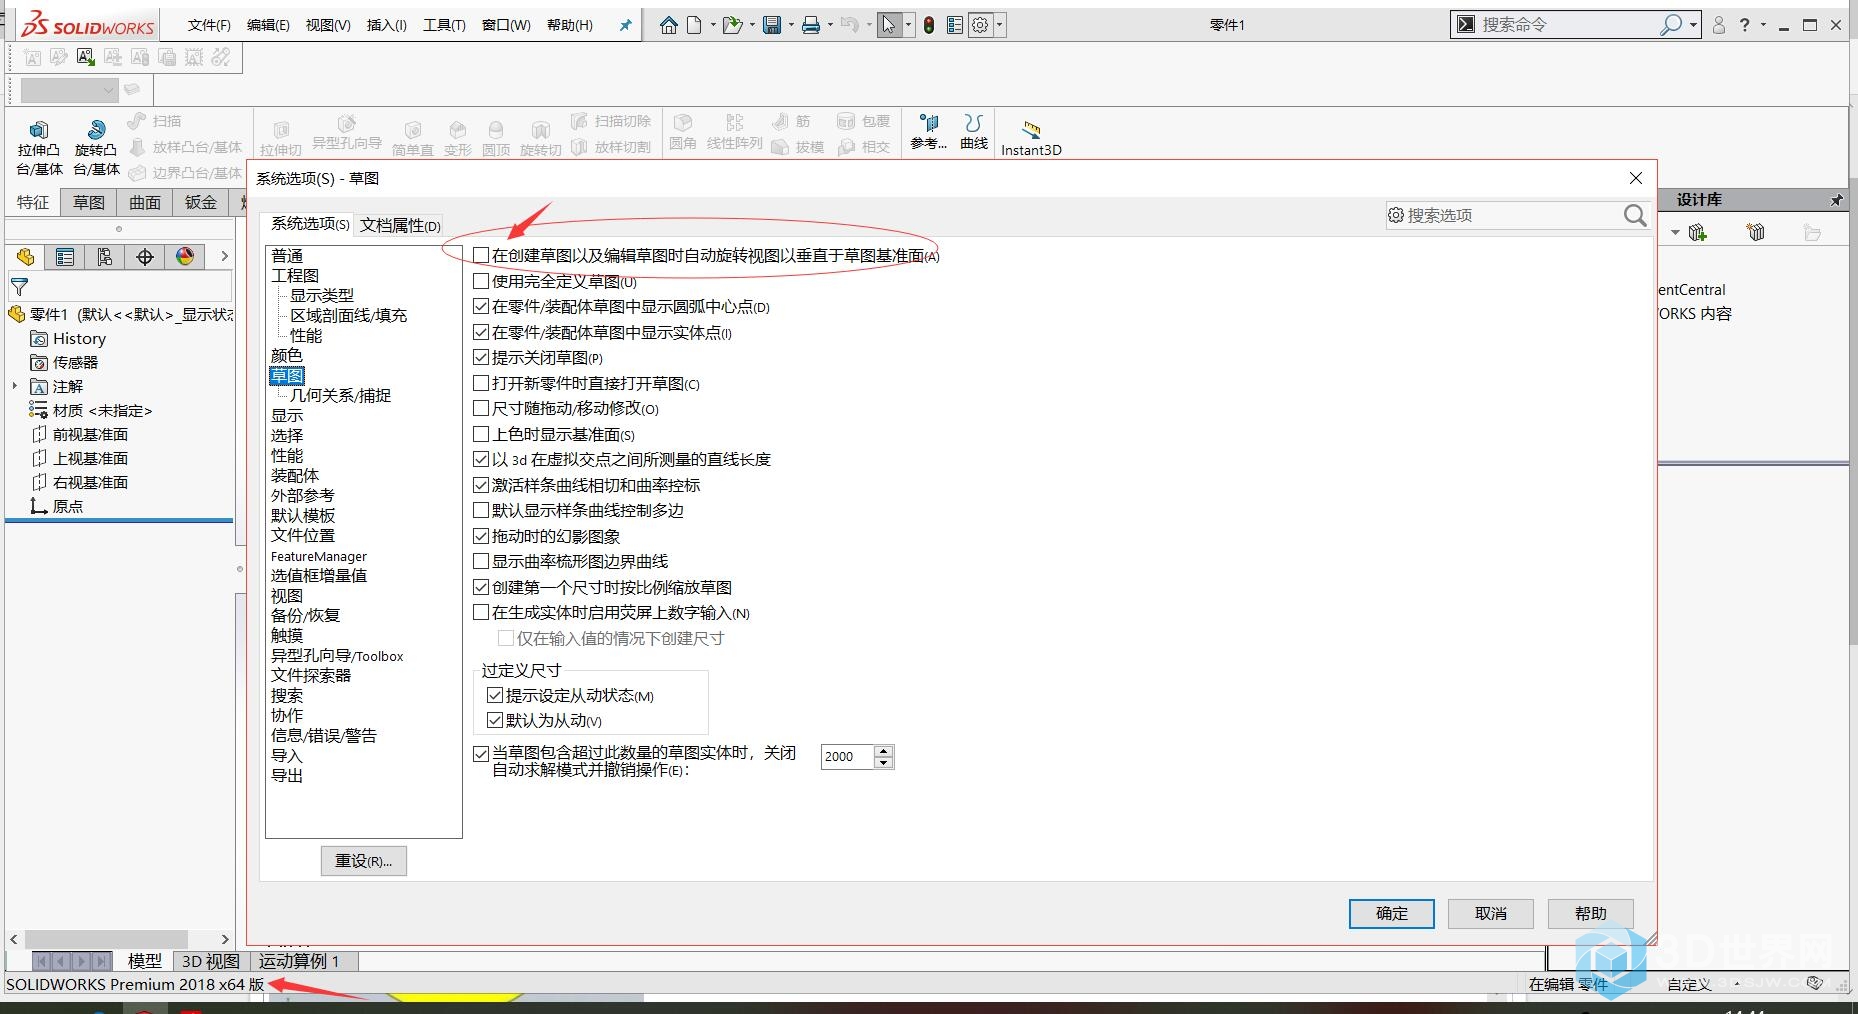Select the cursor Select tool icon
The width and height of the screenshot is (1858, 1014).
(888, 25)
